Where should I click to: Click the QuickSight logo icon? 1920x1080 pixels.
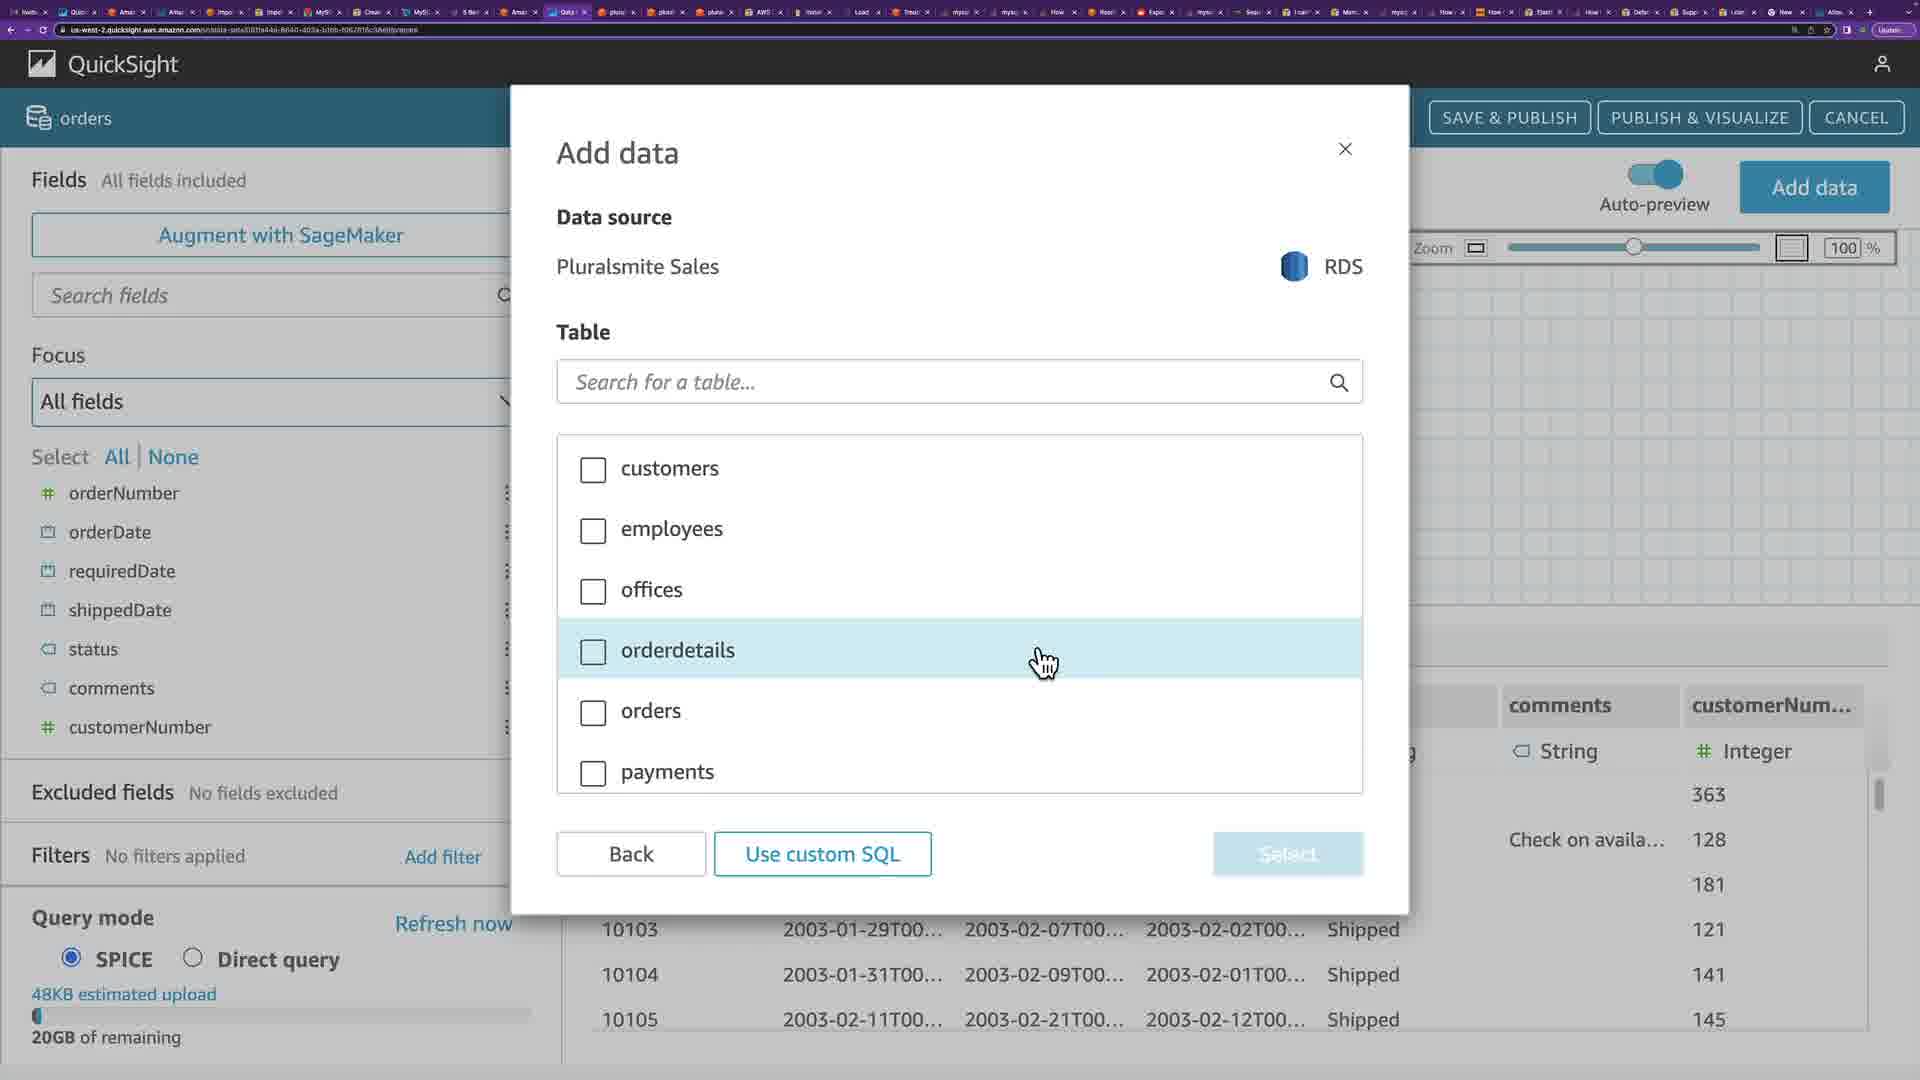point(42,65)
